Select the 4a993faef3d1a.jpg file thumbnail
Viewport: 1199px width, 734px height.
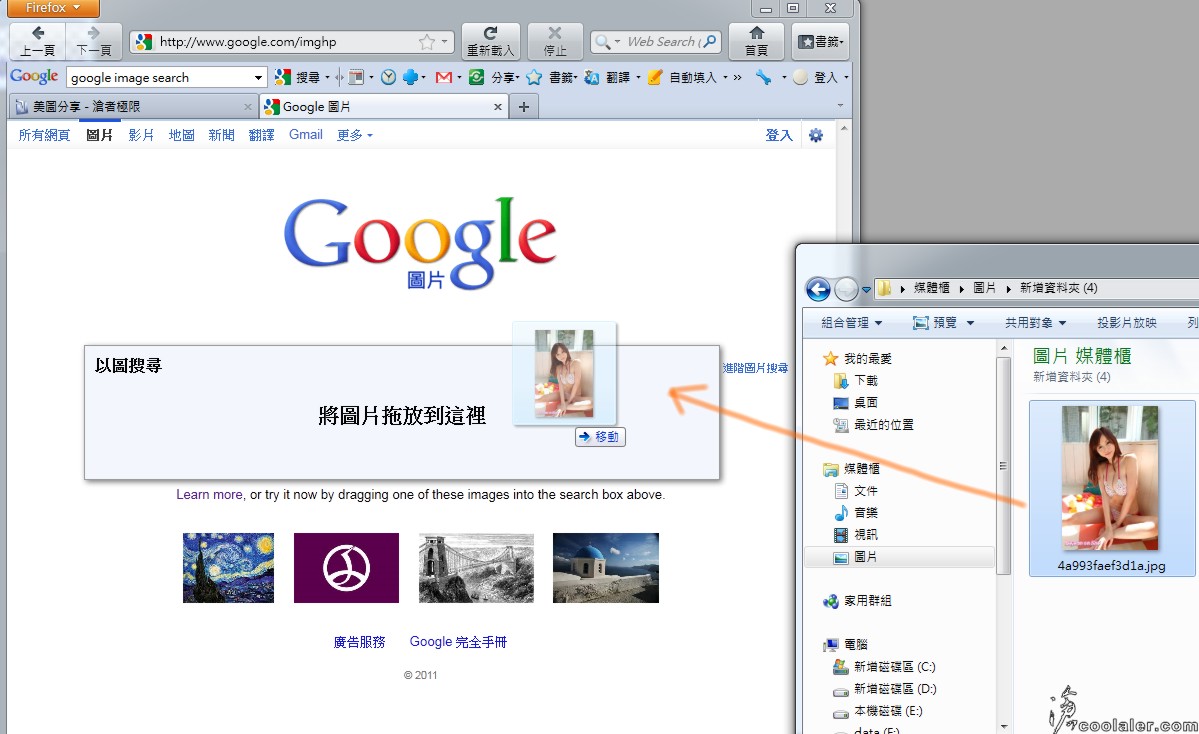1111,488
